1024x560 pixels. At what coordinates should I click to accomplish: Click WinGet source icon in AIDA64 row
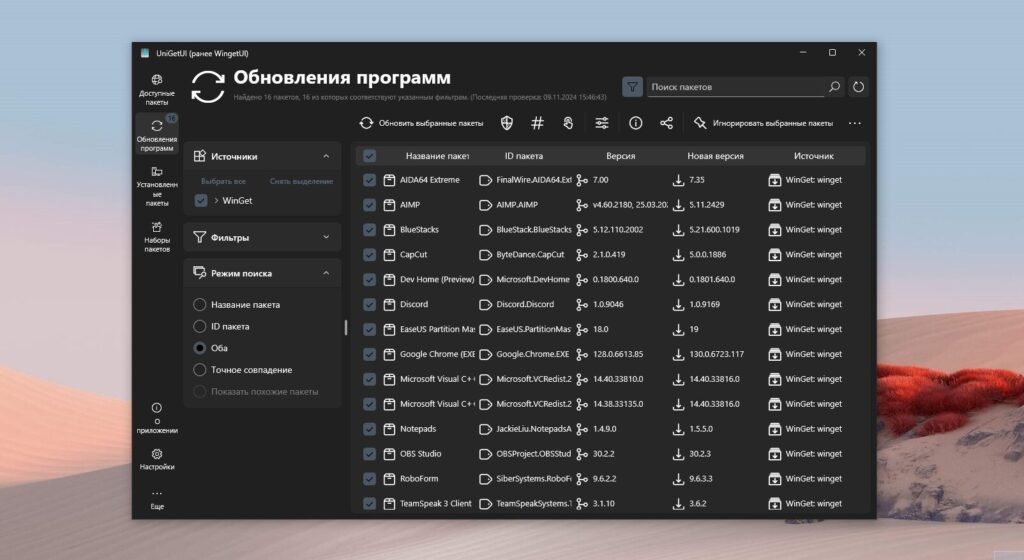point(775,180)
